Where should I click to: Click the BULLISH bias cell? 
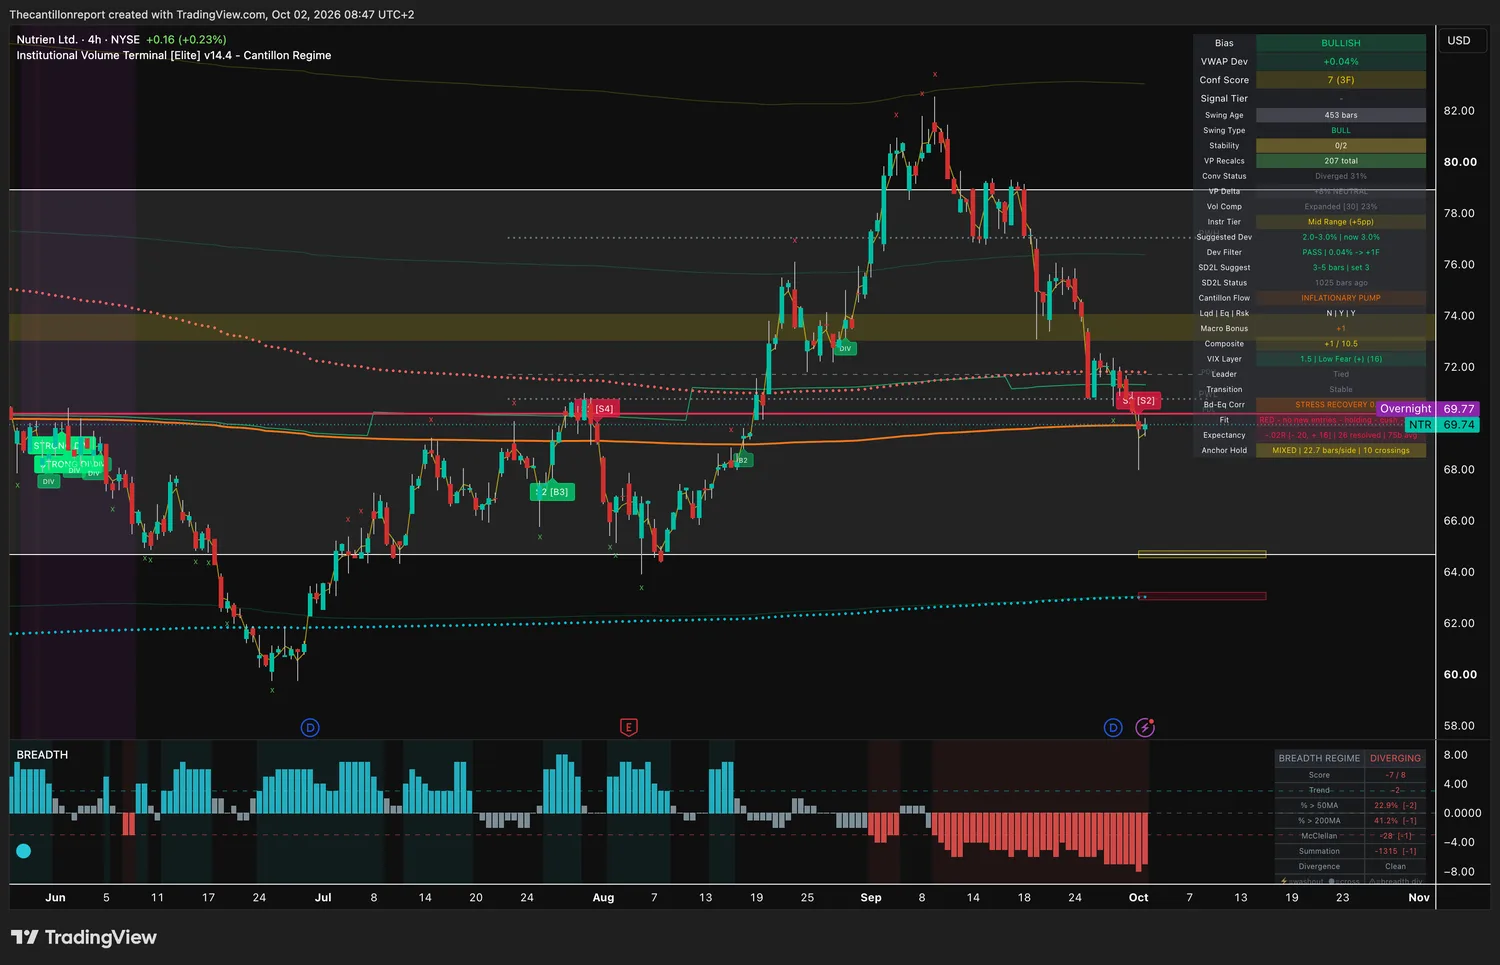(1341, 43)
